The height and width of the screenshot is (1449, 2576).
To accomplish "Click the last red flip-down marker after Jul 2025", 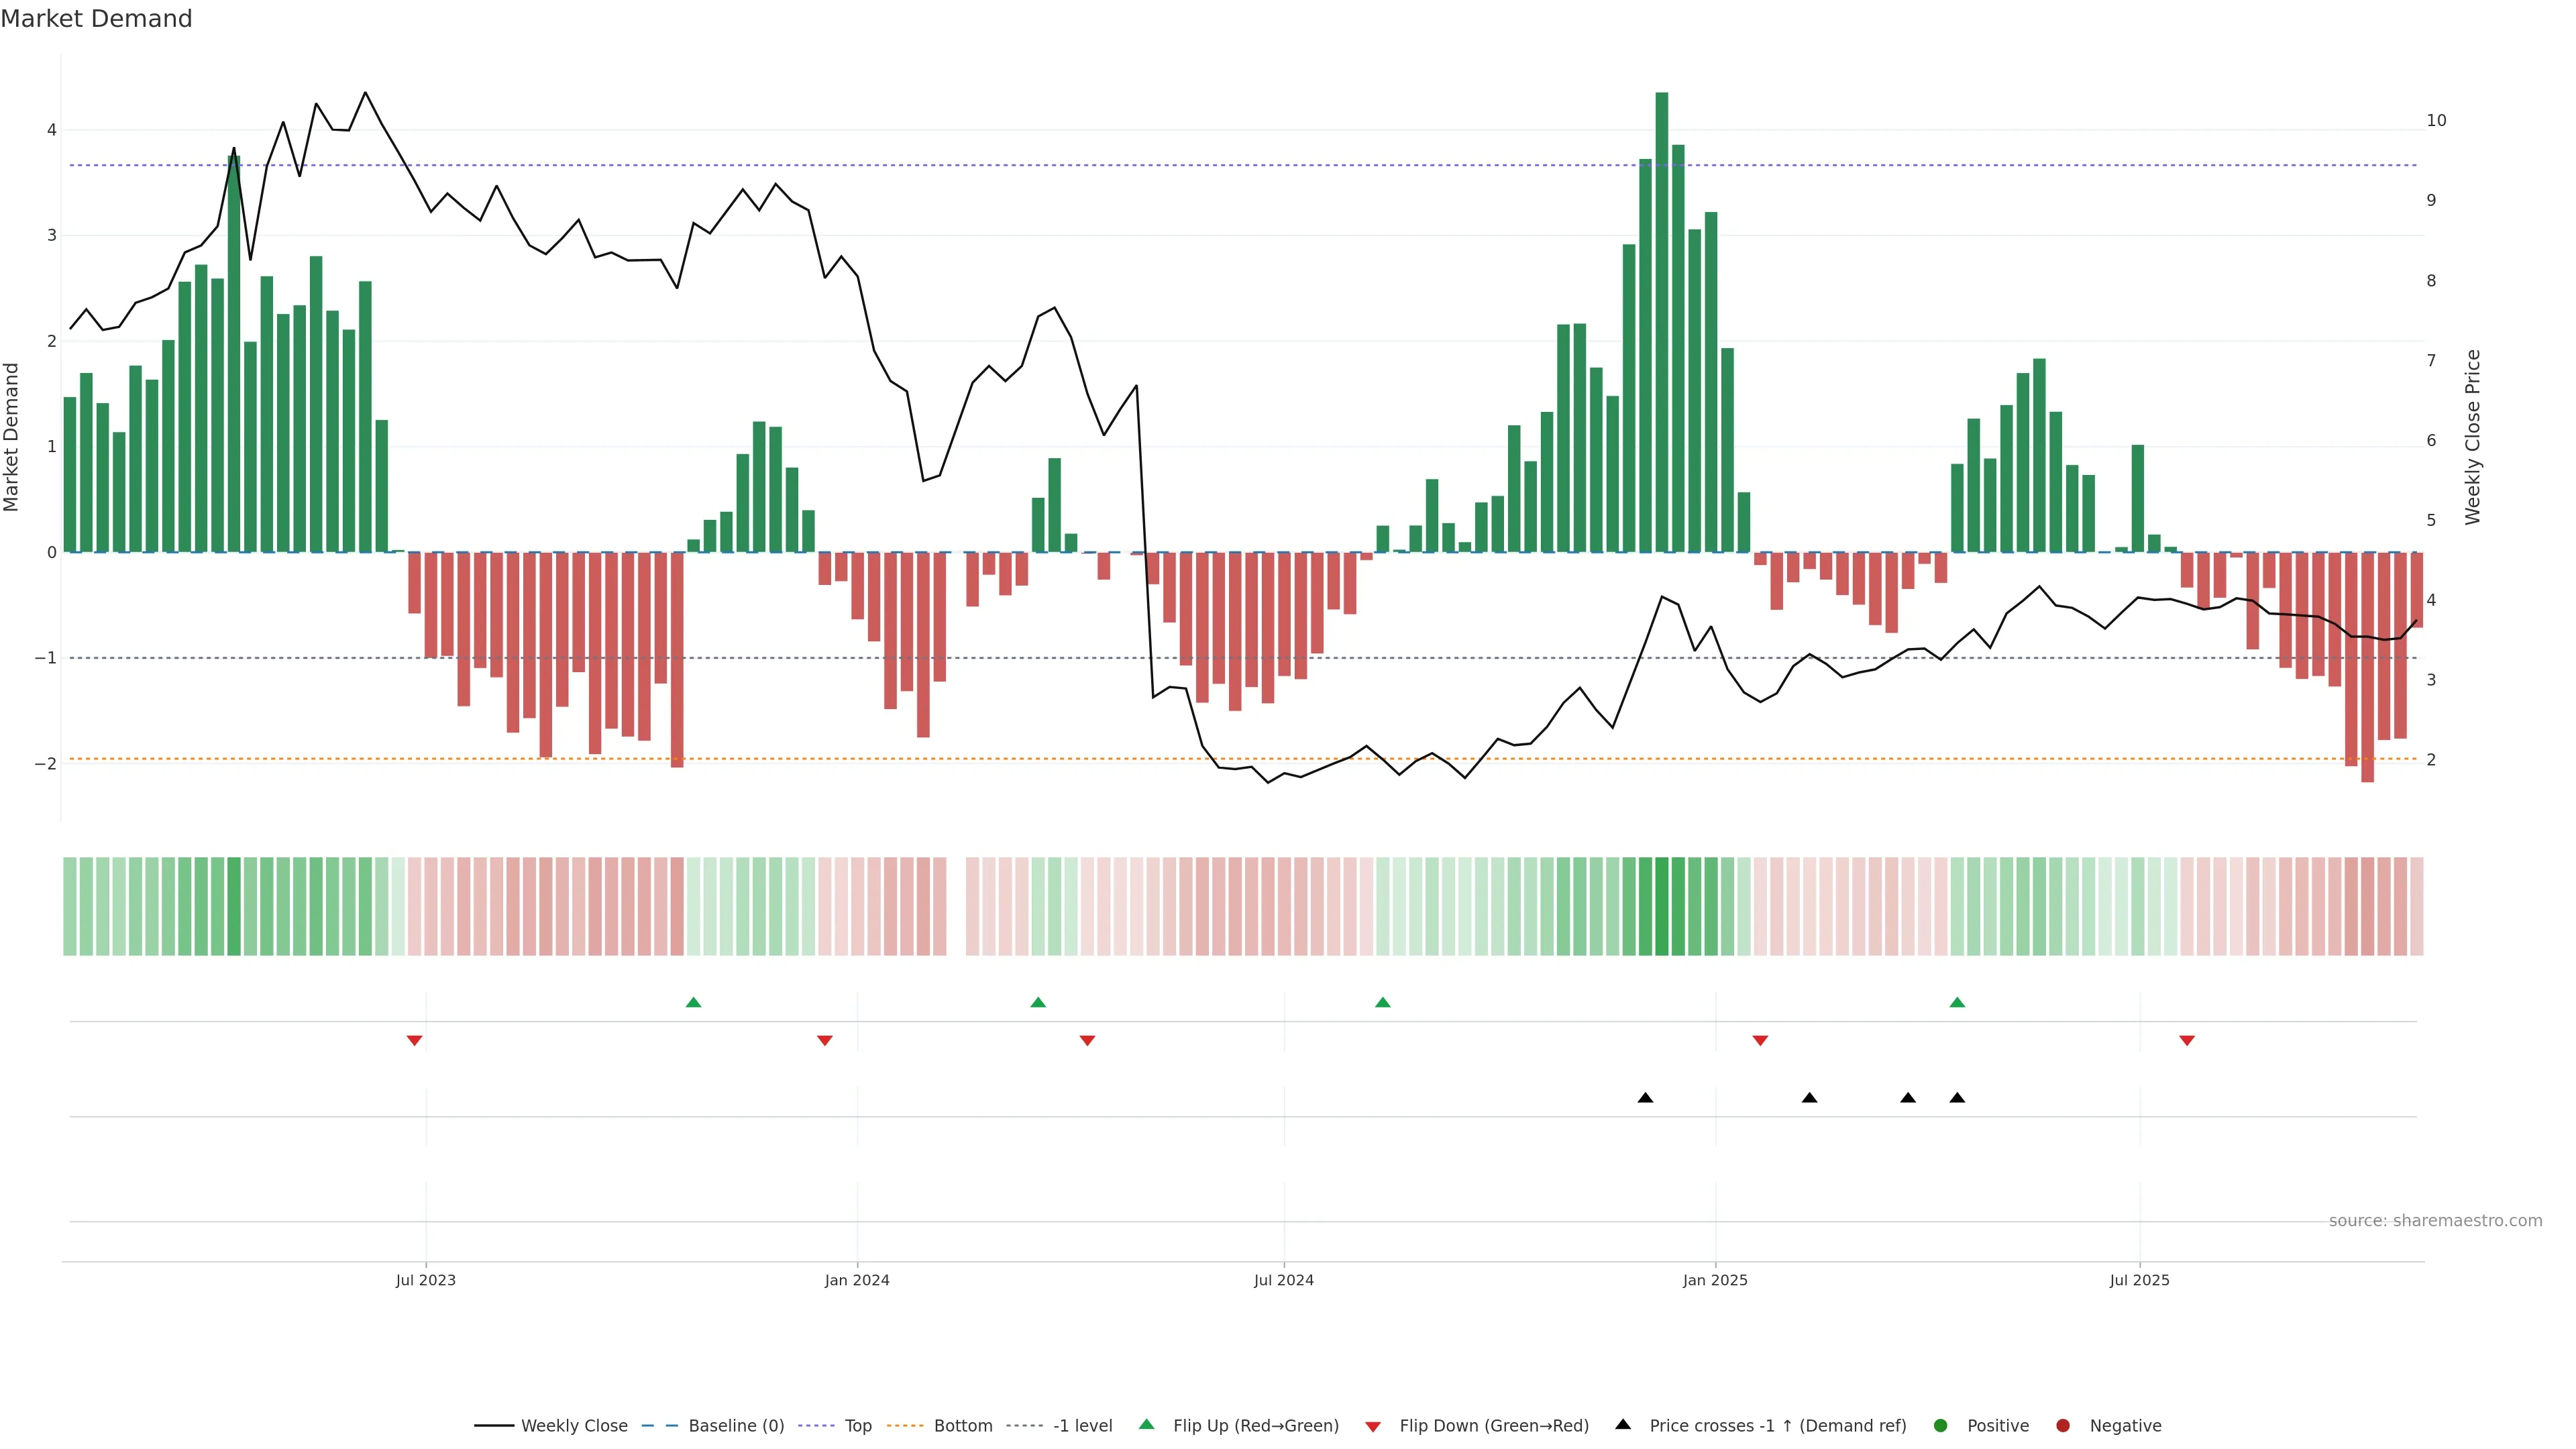I will click(2187, 1041).
